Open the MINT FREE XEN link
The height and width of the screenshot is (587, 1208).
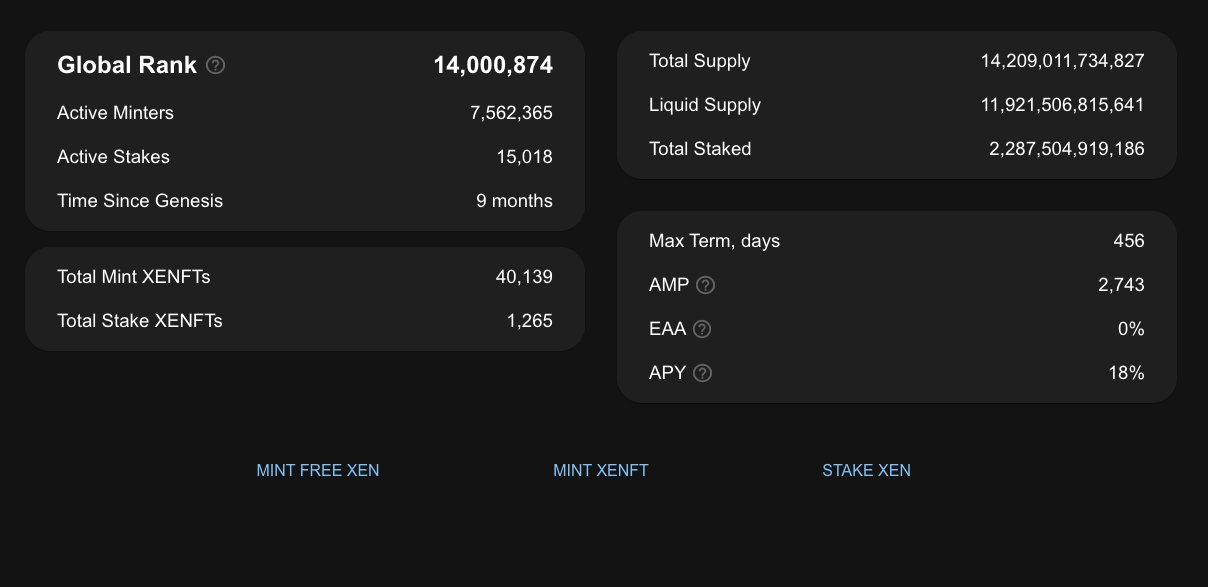pos(318,470)
